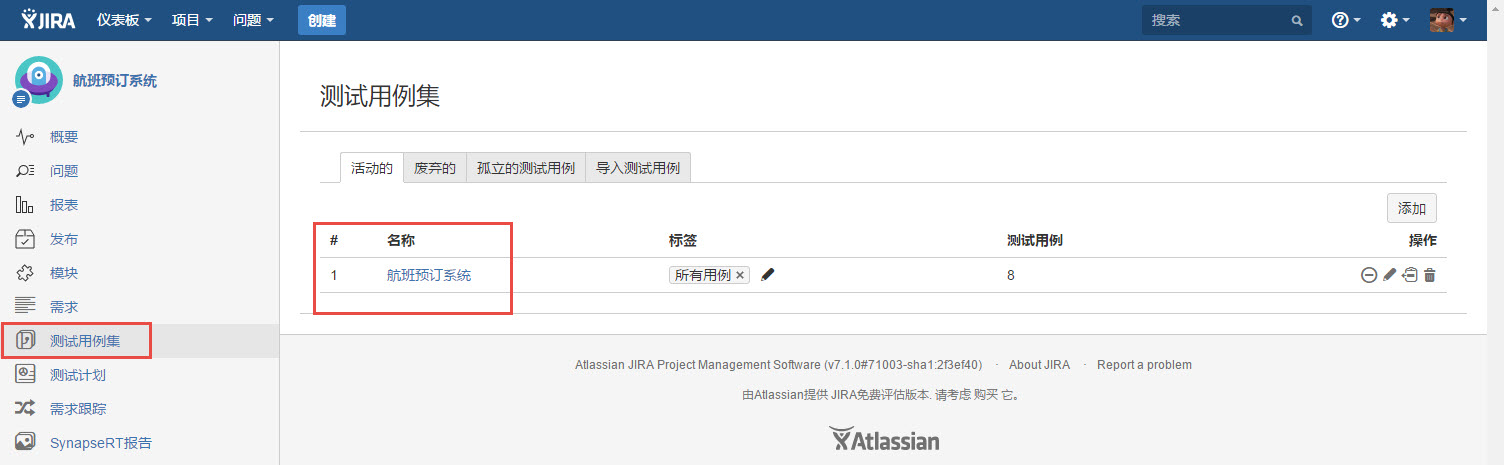This screenshot has height=465, width=1504.
Task: Click the 报表 bar chart icon
Action: coord(26,205)
